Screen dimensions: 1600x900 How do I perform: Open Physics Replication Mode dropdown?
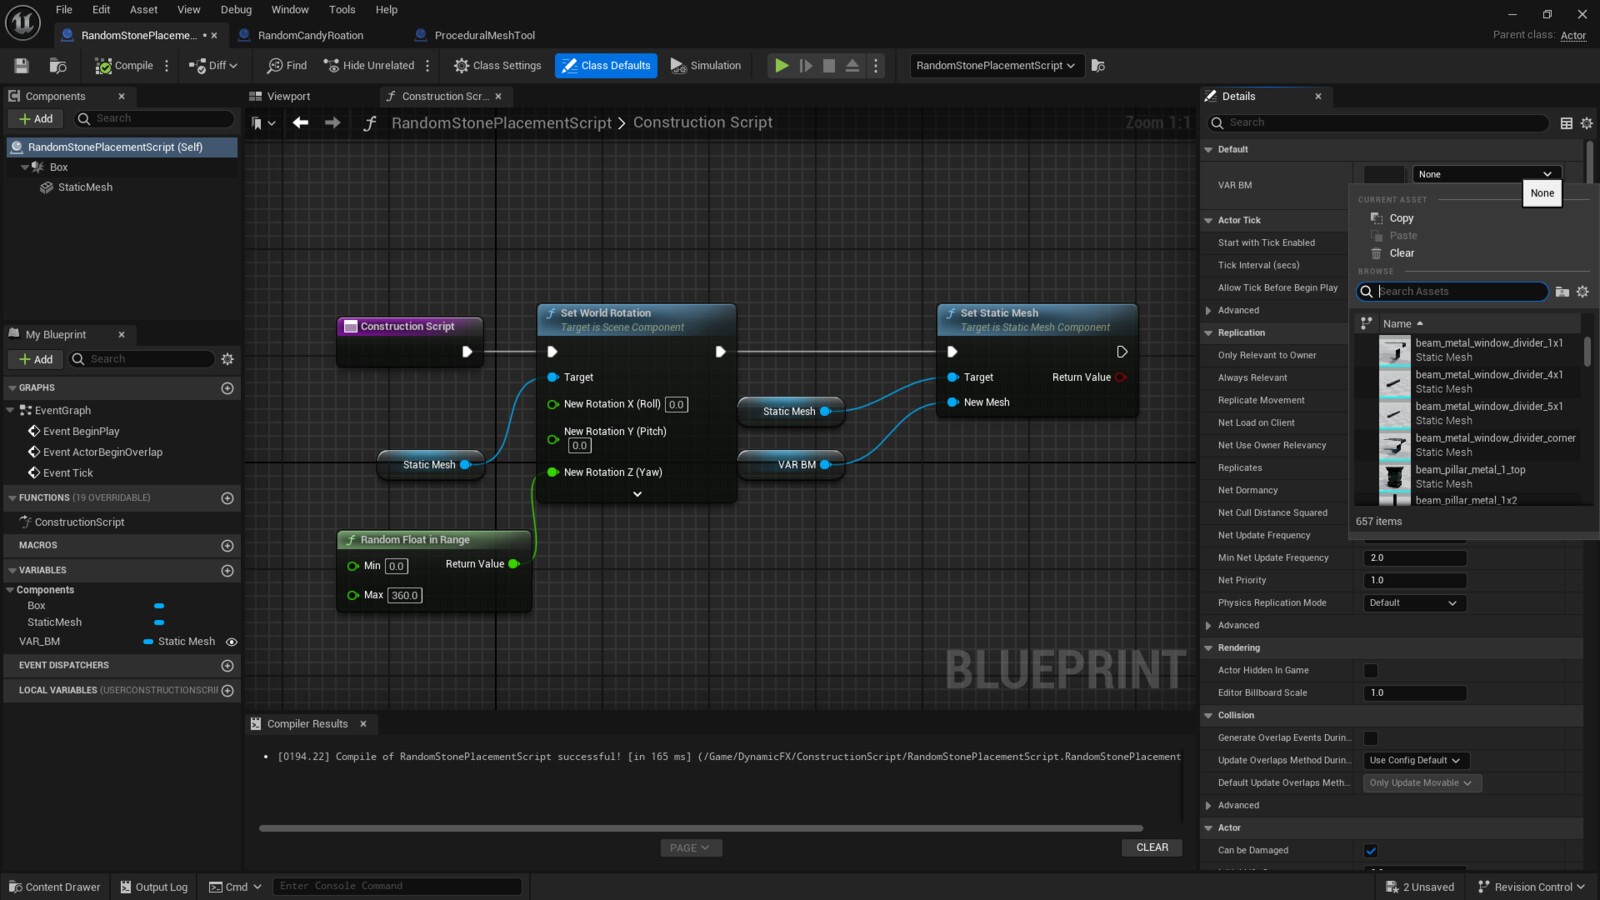click(x=1414, y=603)
